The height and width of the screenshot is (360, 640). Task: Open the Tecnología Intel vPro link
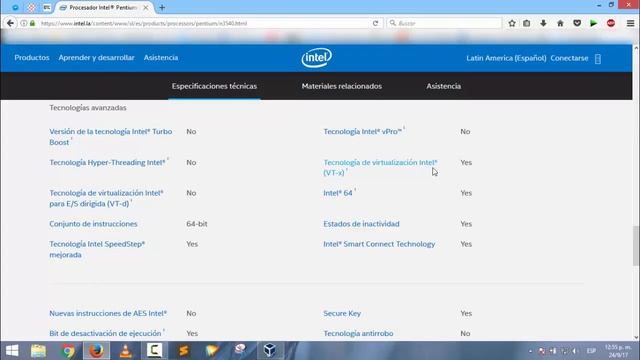(x=362, y=131)
